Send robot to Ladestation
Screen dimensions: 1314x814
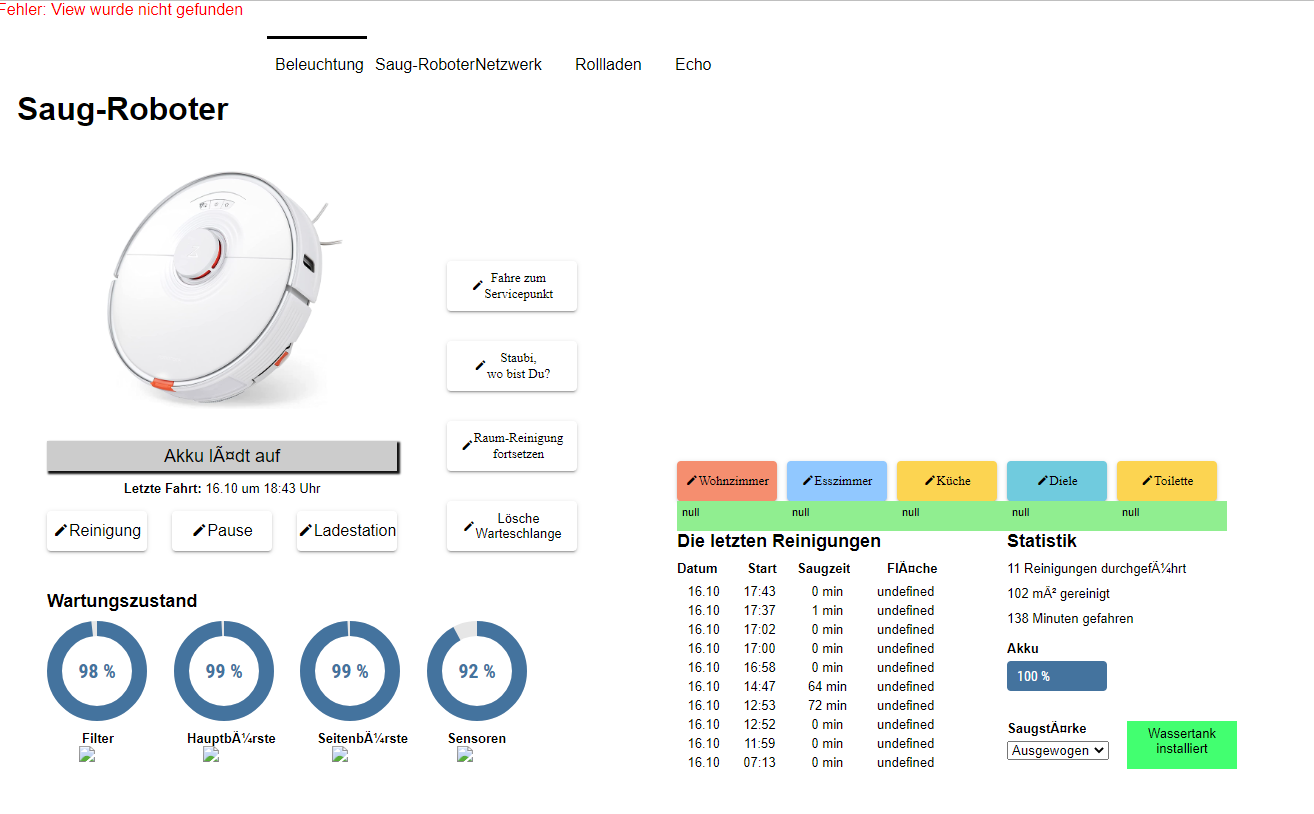point(347,530)
